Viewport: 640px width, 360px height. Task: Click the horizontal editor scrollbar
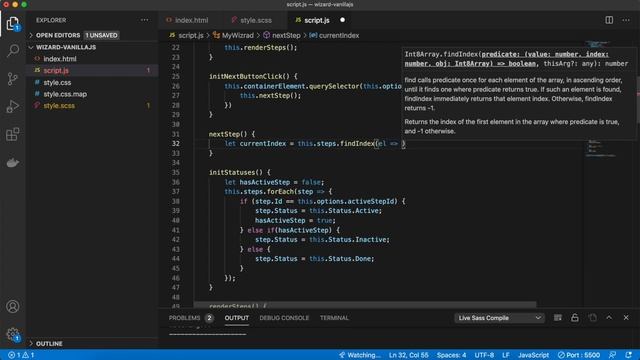click(x=364, y=304)
